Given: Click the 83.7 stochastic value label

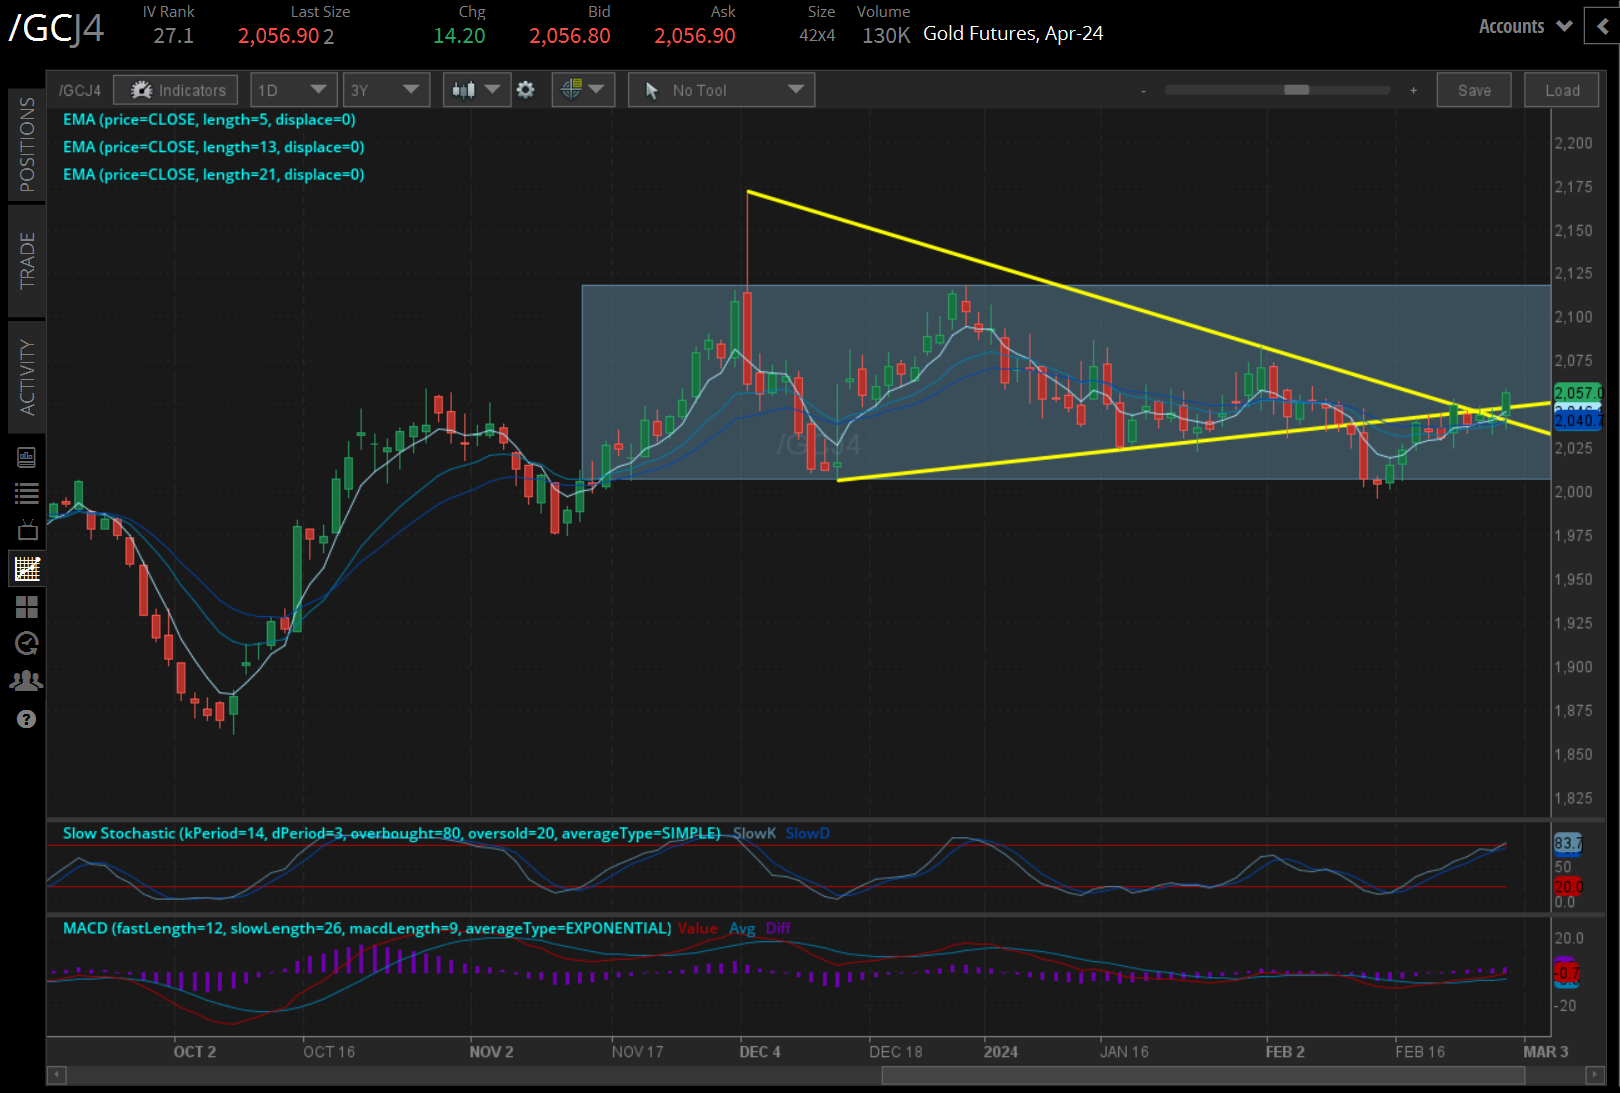Looking at the screenshot, I should pos(1568,843).
